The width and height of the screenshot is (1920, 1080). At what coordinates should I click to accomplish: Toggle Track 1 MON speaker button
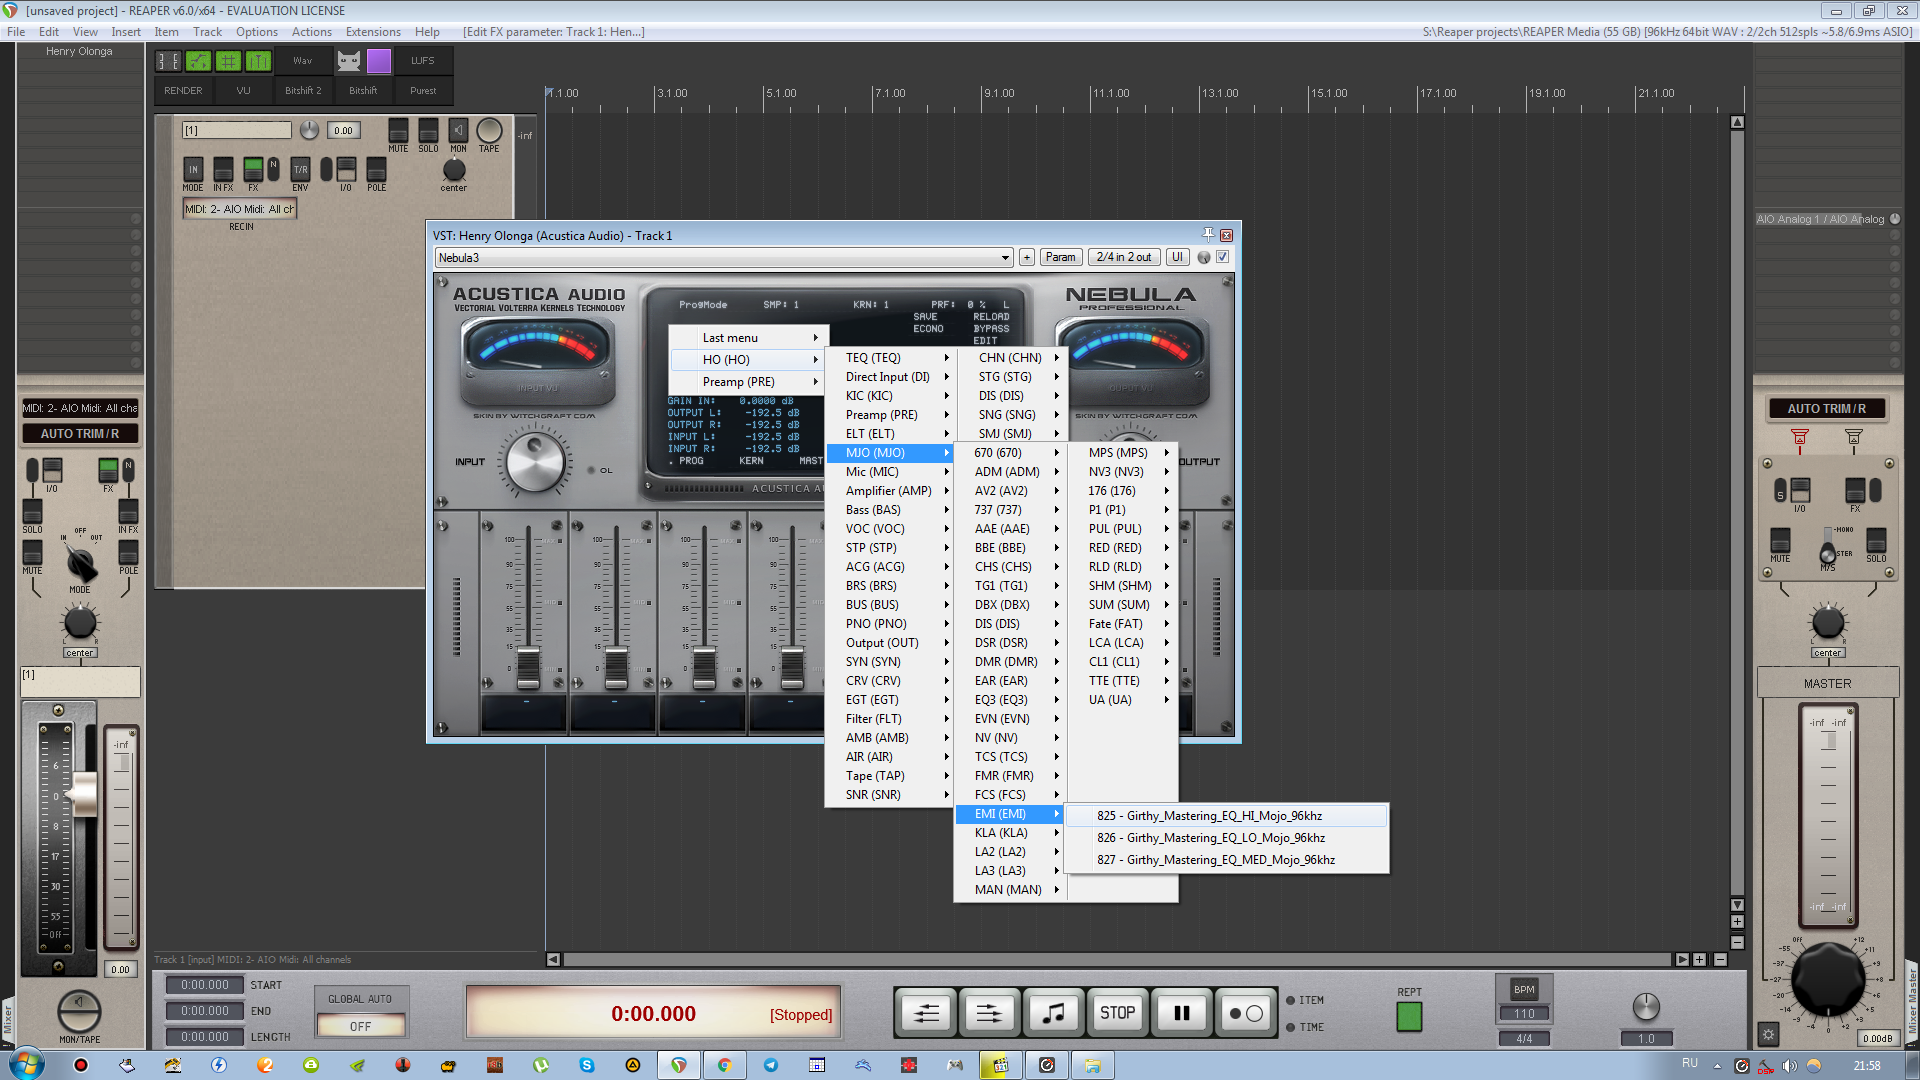(458, 131)
